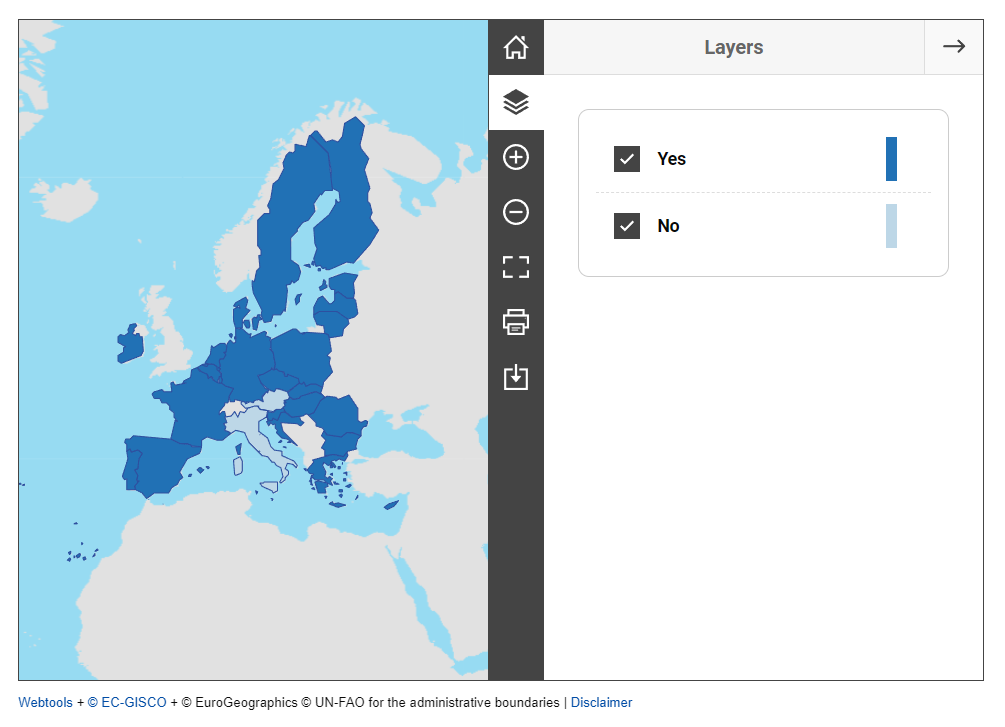Collapse the panel with the arrow button
1005x727 pixels.
pyautogui.click(x=953, y=47)
